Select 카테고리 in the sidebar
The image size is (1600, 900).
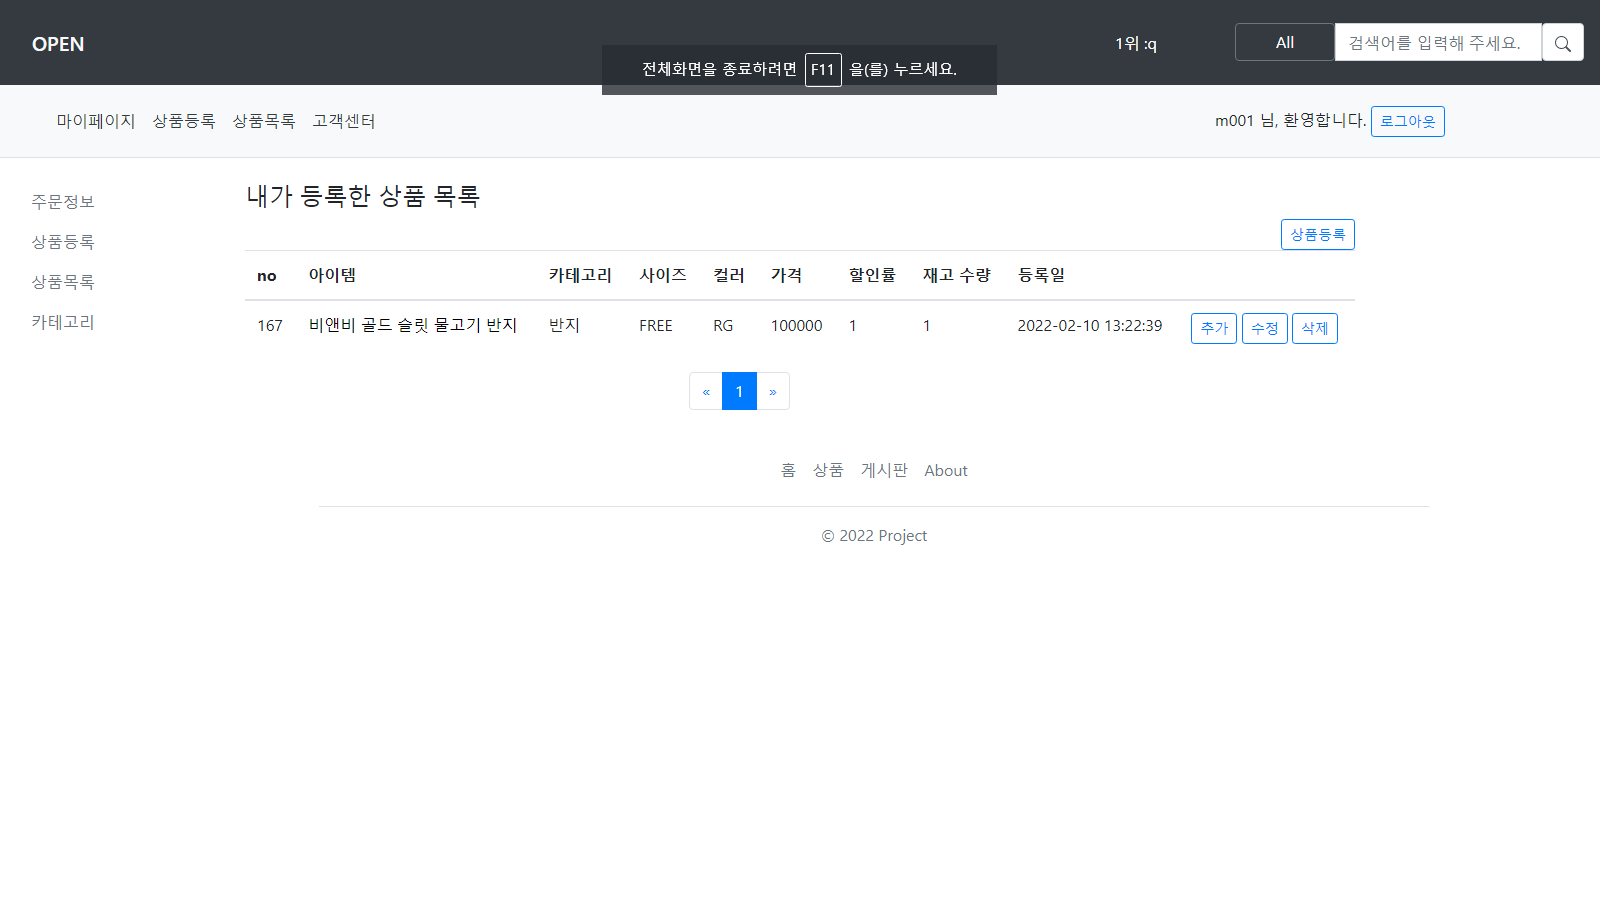[x=63, y=322]
